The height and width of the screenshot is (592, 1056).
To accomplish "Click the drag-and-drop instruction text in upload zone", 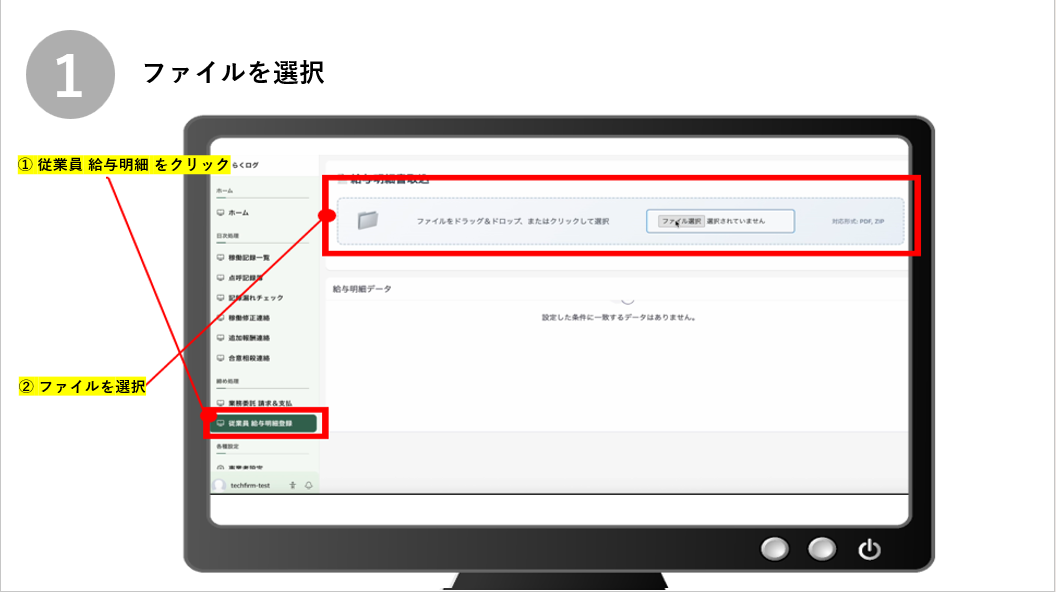I will (x=512, y=221).
